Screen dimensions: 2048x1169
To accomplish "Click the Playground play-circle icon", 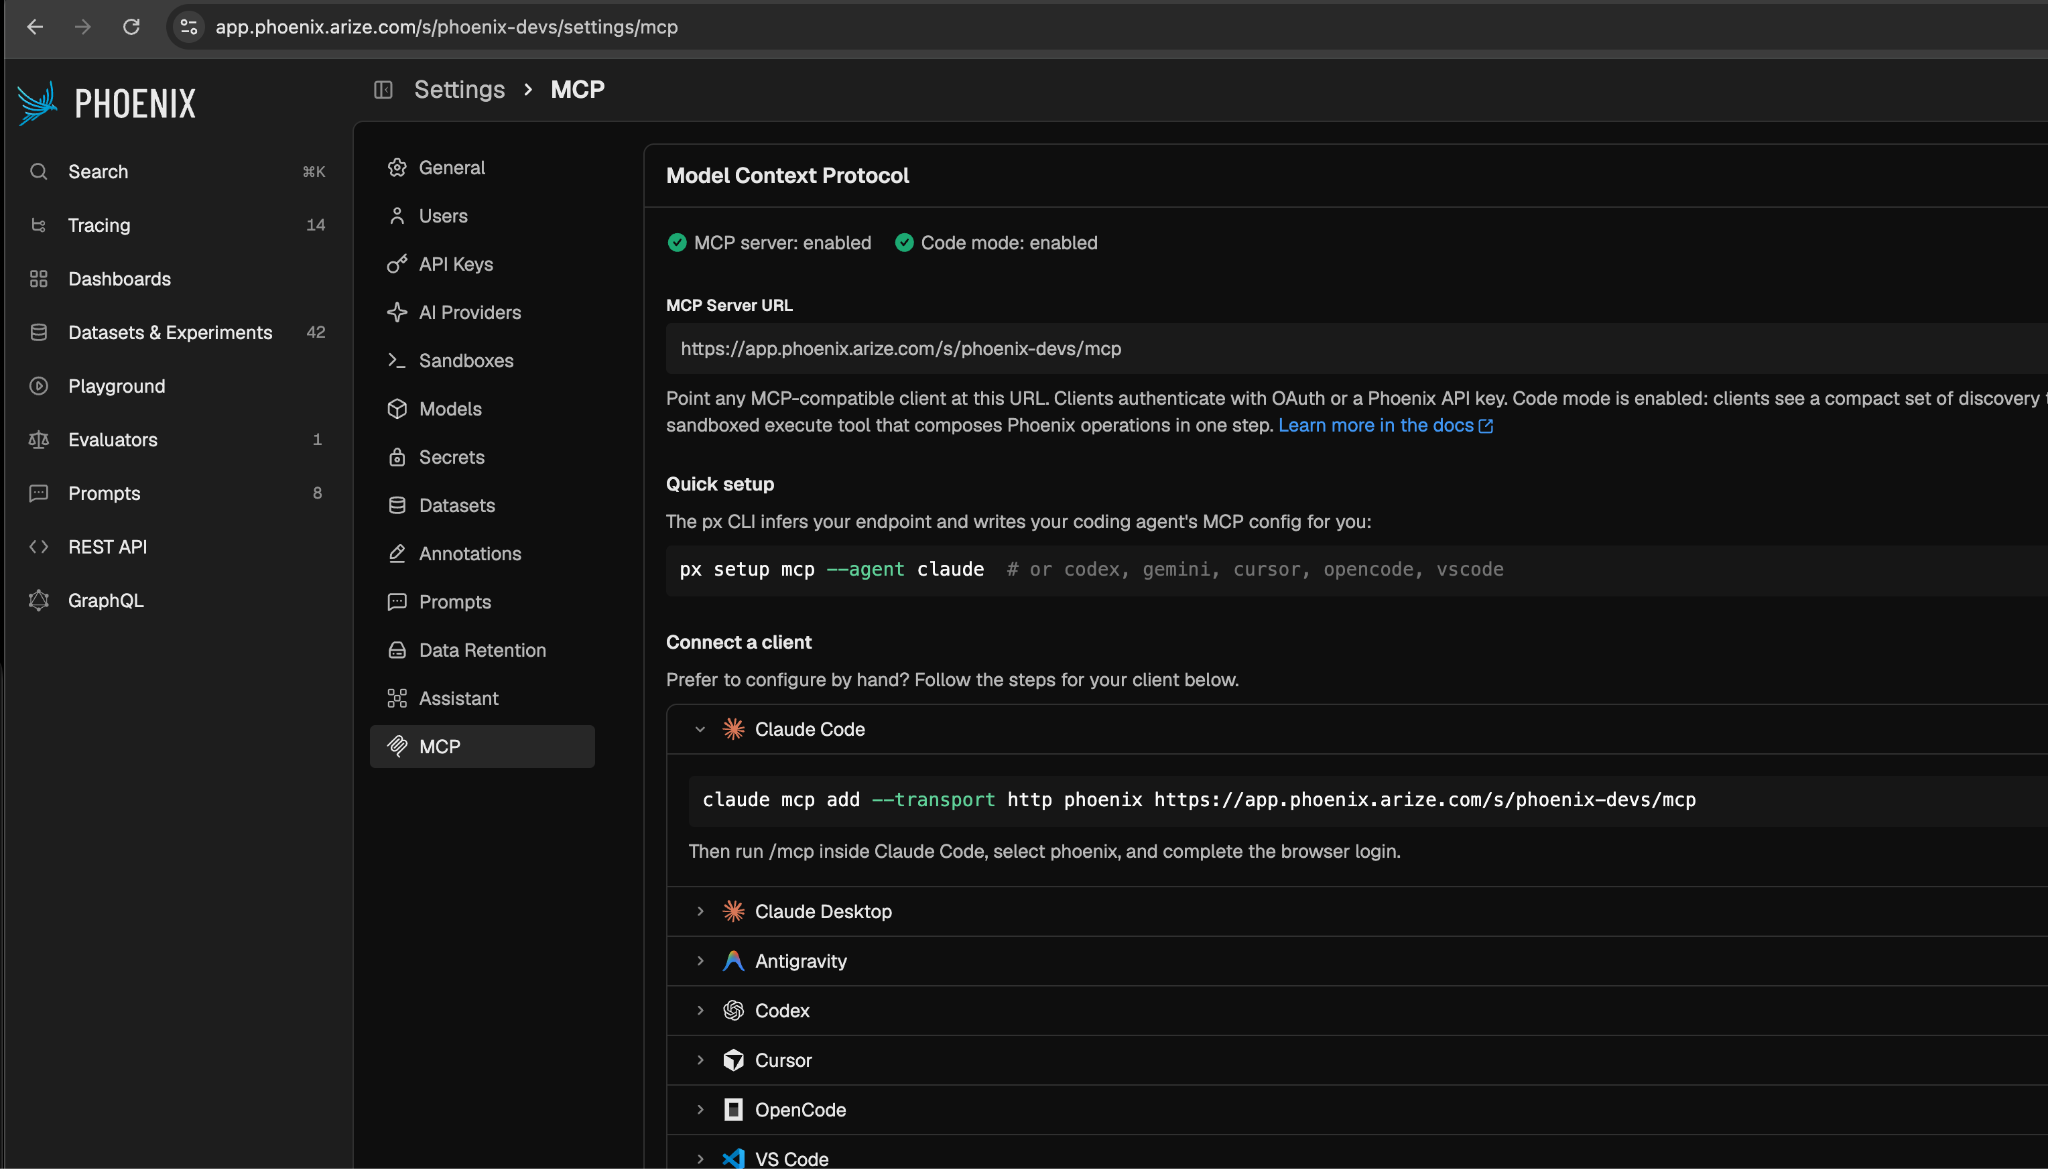I will pyautogui.click(x=39, y=386).
